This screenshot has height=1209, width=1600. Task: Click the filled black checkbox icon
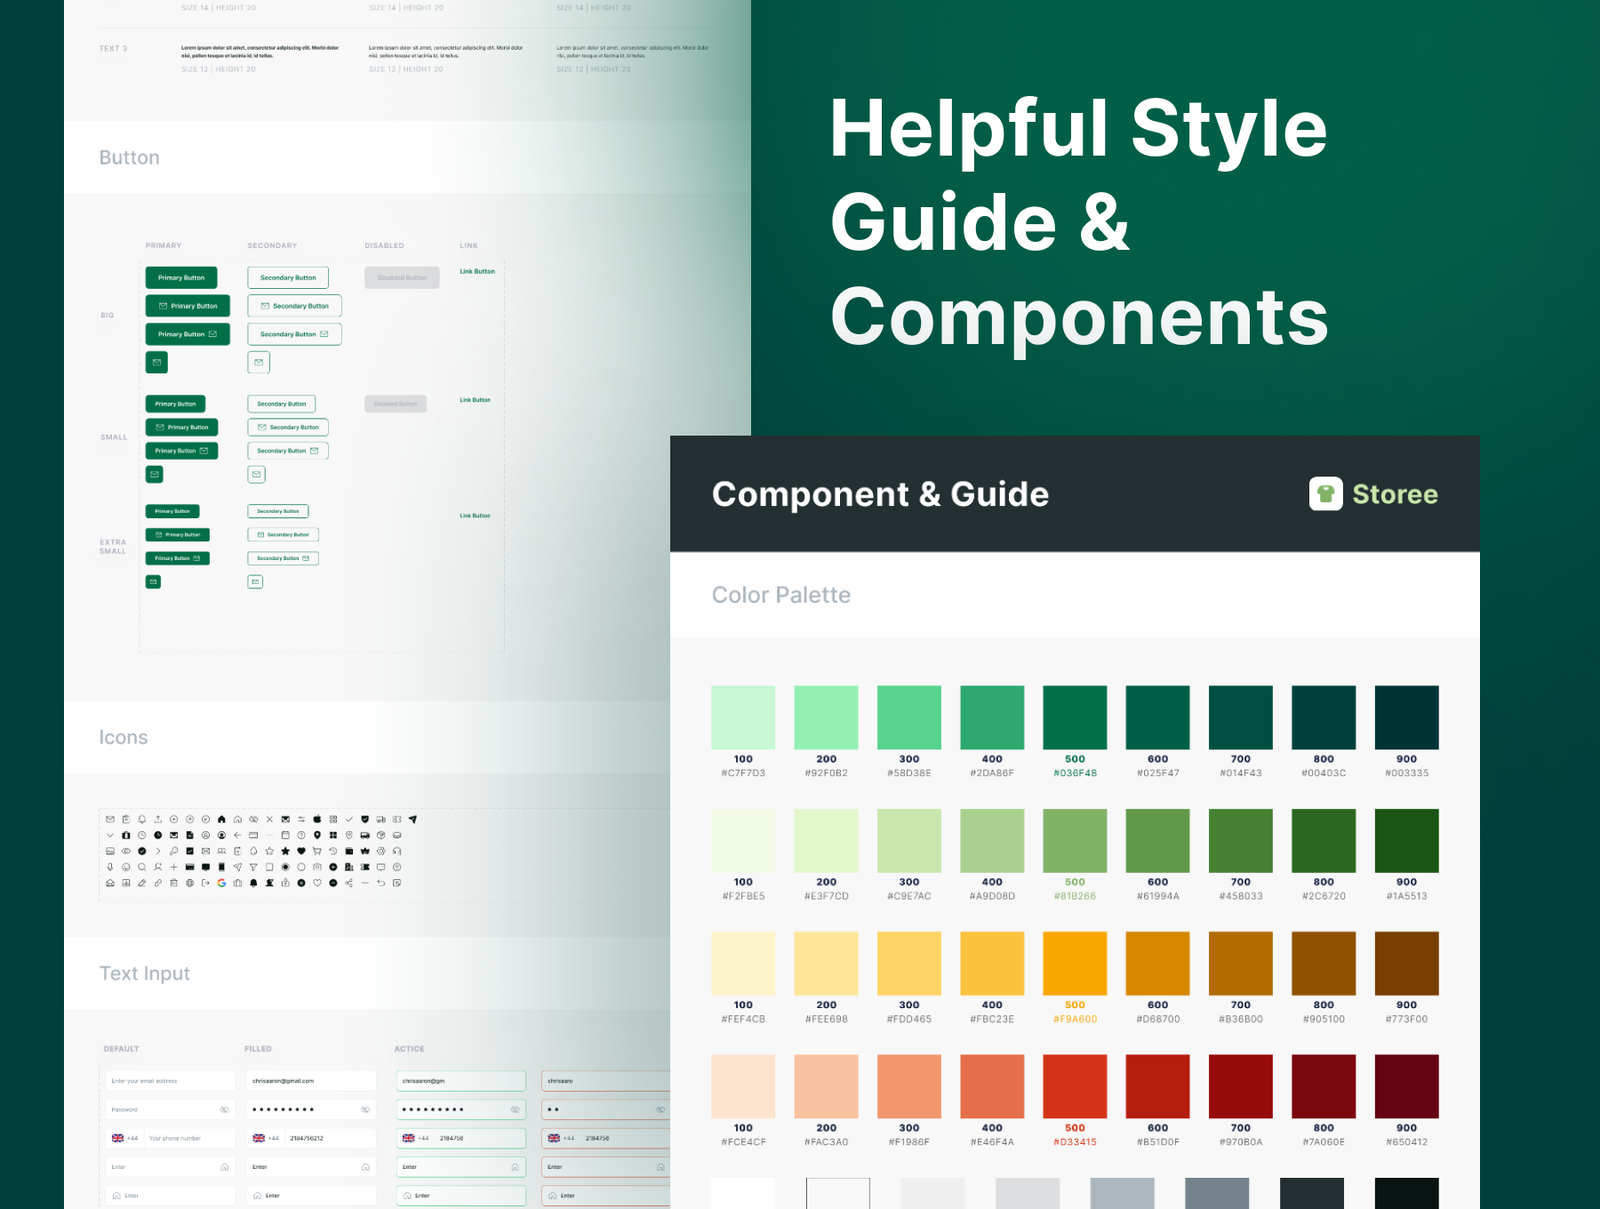coord(190,851)
